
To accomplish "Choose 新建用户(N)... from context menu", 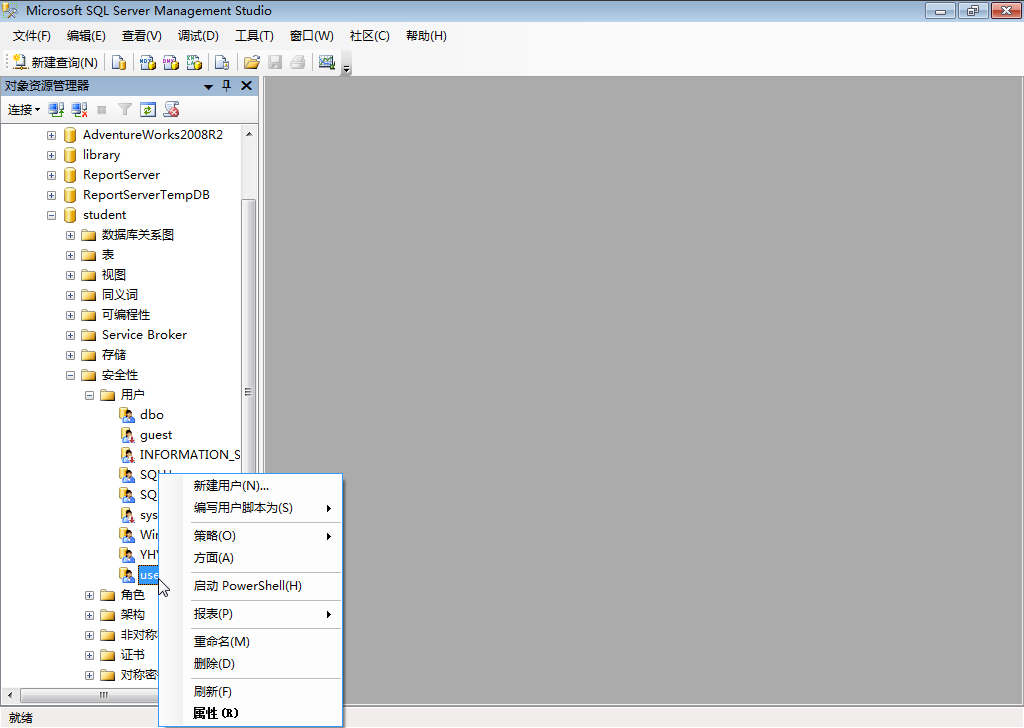I will point(251,486).
